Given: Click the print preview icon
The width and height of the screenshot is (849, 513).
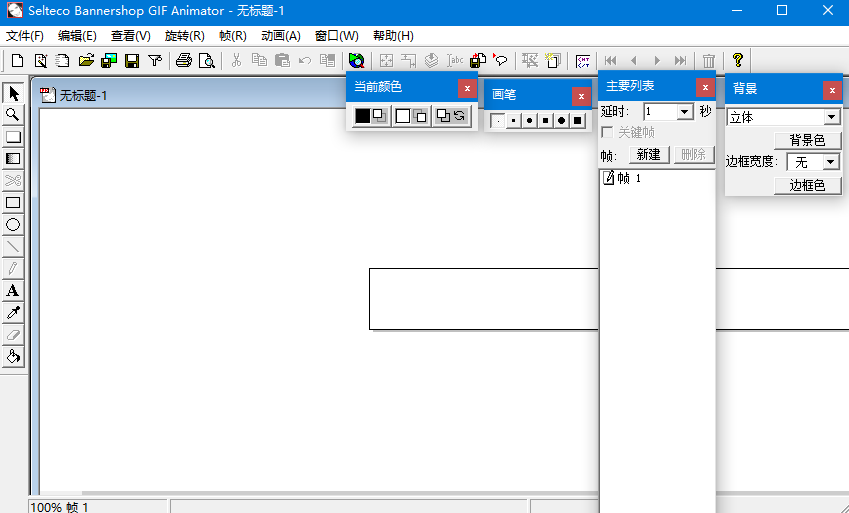Looking at the screenshot, I should [x=207, y=60].
